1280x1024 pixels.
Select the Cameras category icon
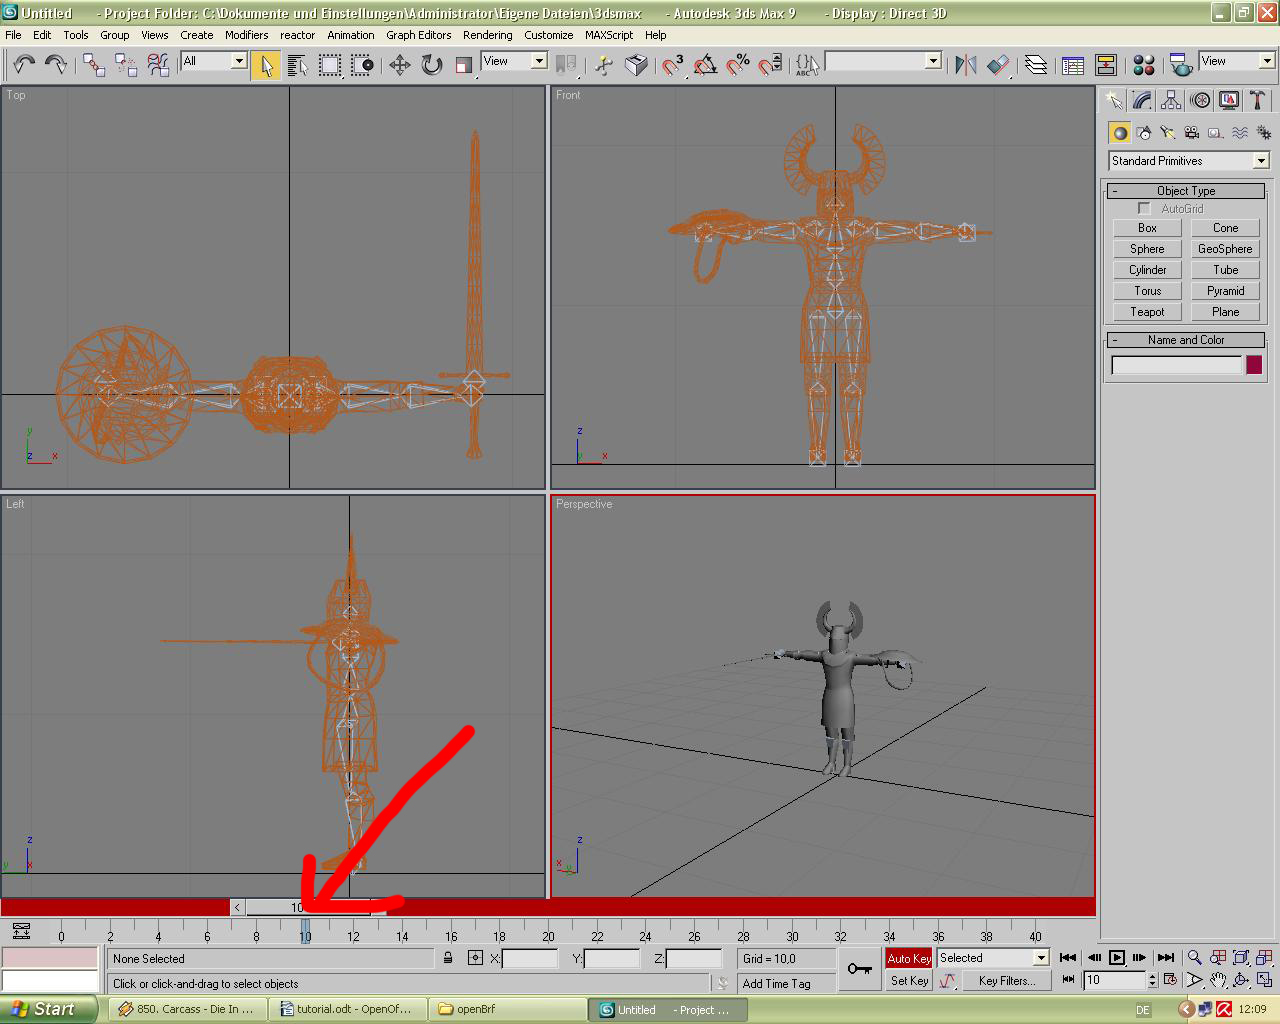pos(1192,132)
